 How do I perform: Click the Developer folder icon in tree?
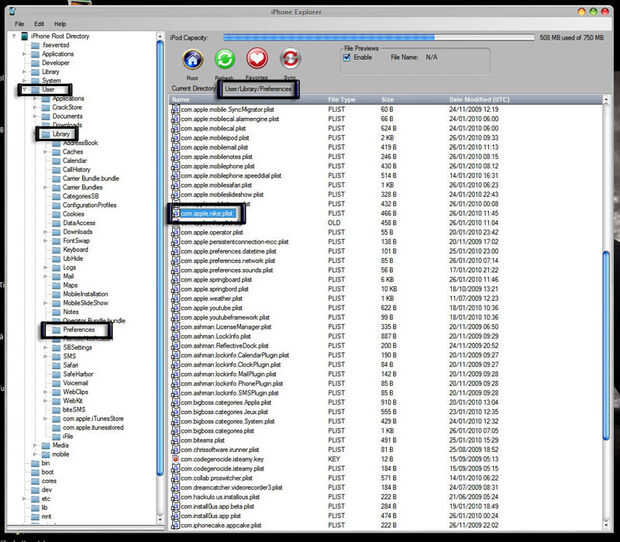(x=35, y=63)
